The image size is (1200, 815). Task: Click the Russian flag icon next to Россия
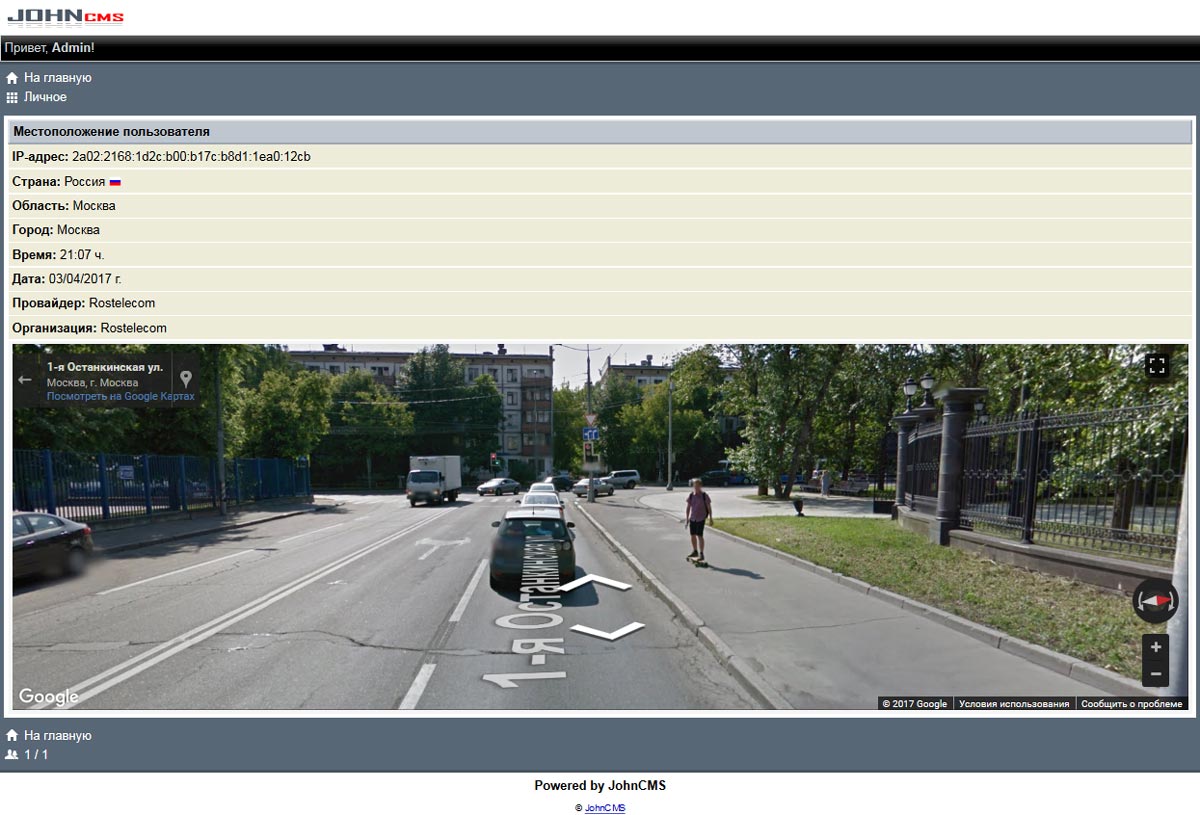(115, 182)
